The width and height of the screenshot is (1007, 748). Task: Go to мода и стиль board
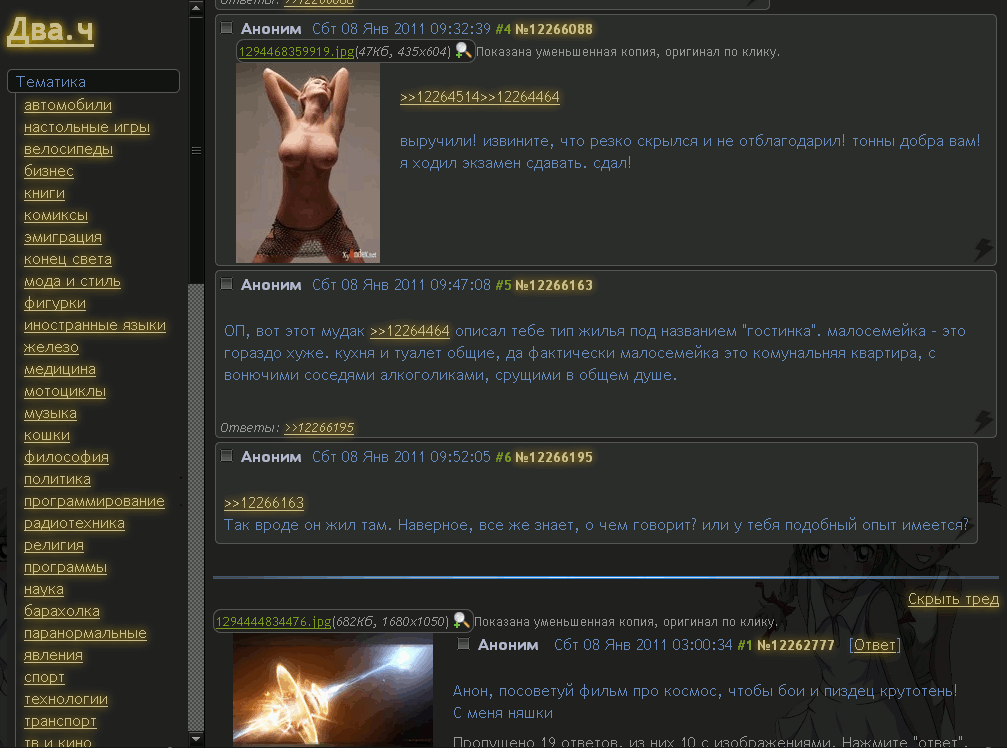[x=72, y=281]
